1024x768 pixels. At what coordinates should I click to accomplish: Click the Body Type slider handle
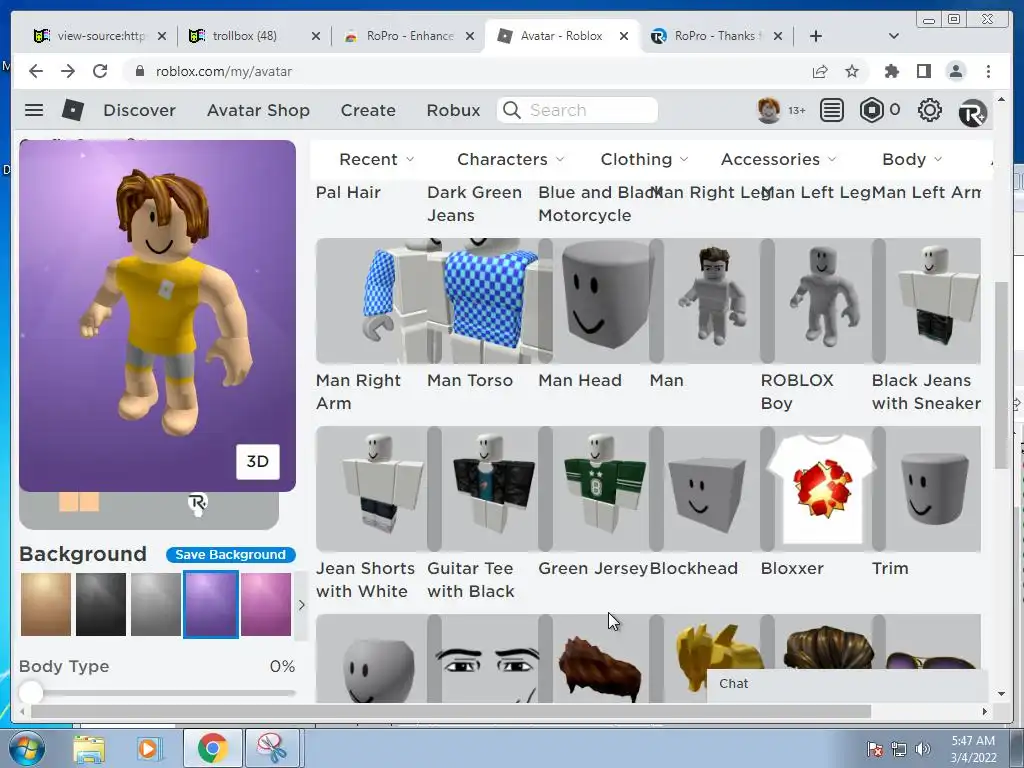30,692
